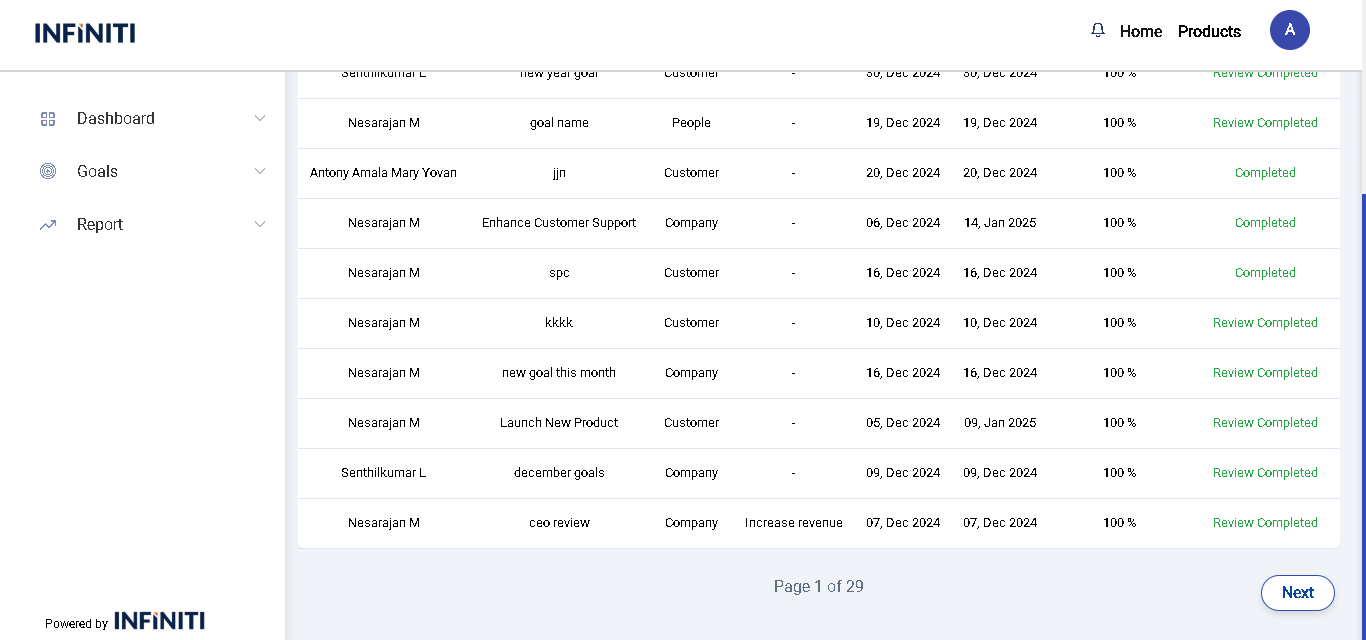Click the notification bell icon

[x=1098, y=31]
